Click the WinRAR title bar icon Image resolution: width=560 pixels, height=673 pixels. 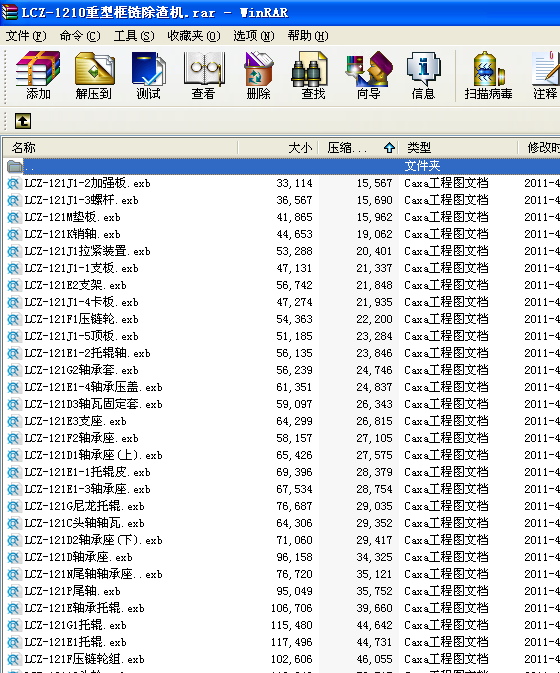pyautogui.click(x=9, y=12)
